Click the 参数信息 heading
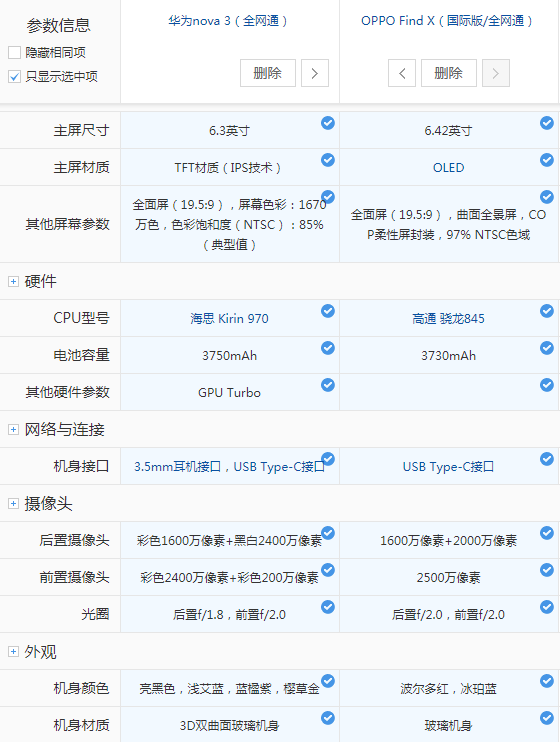 tap(59, 25)
